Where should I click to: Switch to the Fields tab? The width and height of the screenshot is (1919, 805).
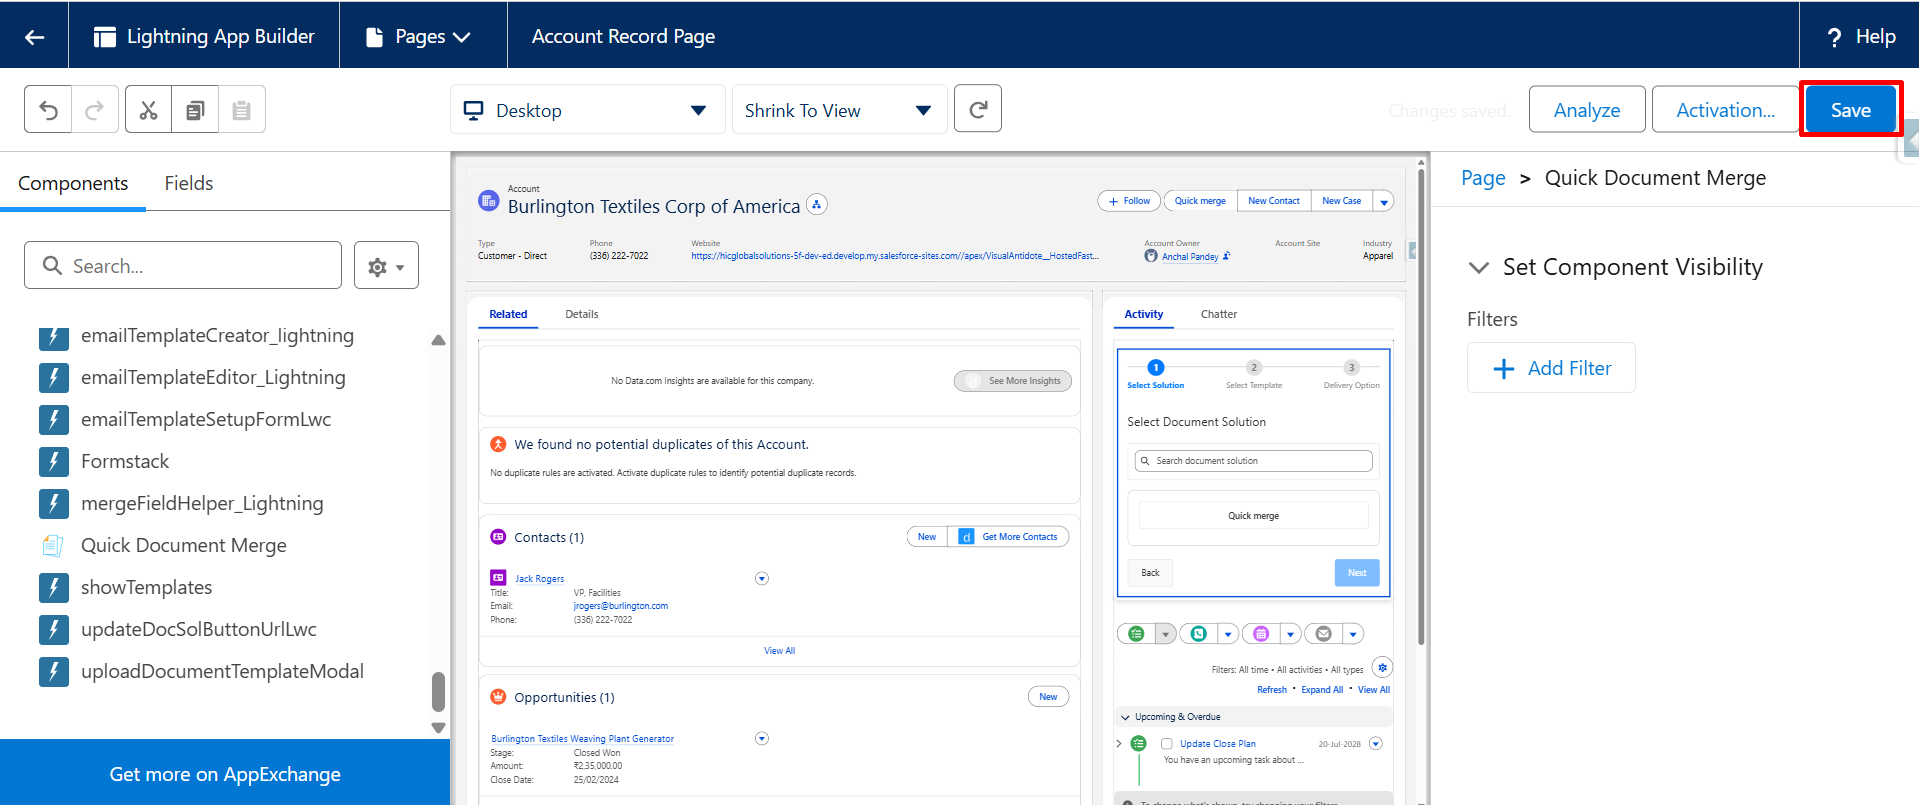coord(189,183)
